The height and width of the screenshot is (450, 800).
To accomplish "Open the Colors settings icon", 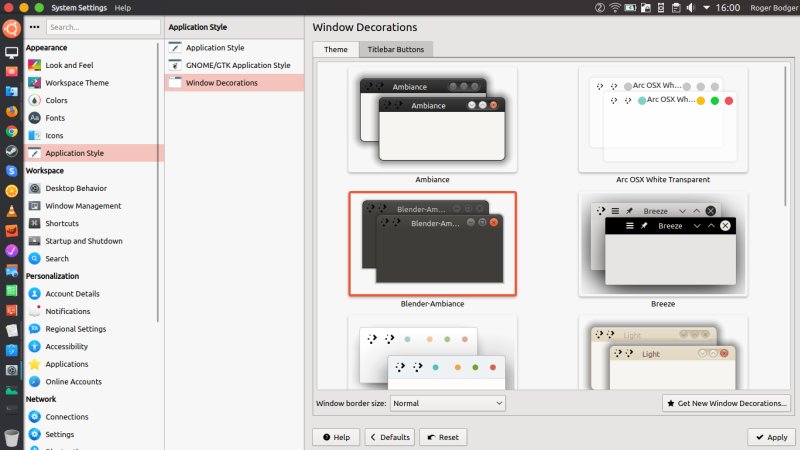I will pos(35,100).
